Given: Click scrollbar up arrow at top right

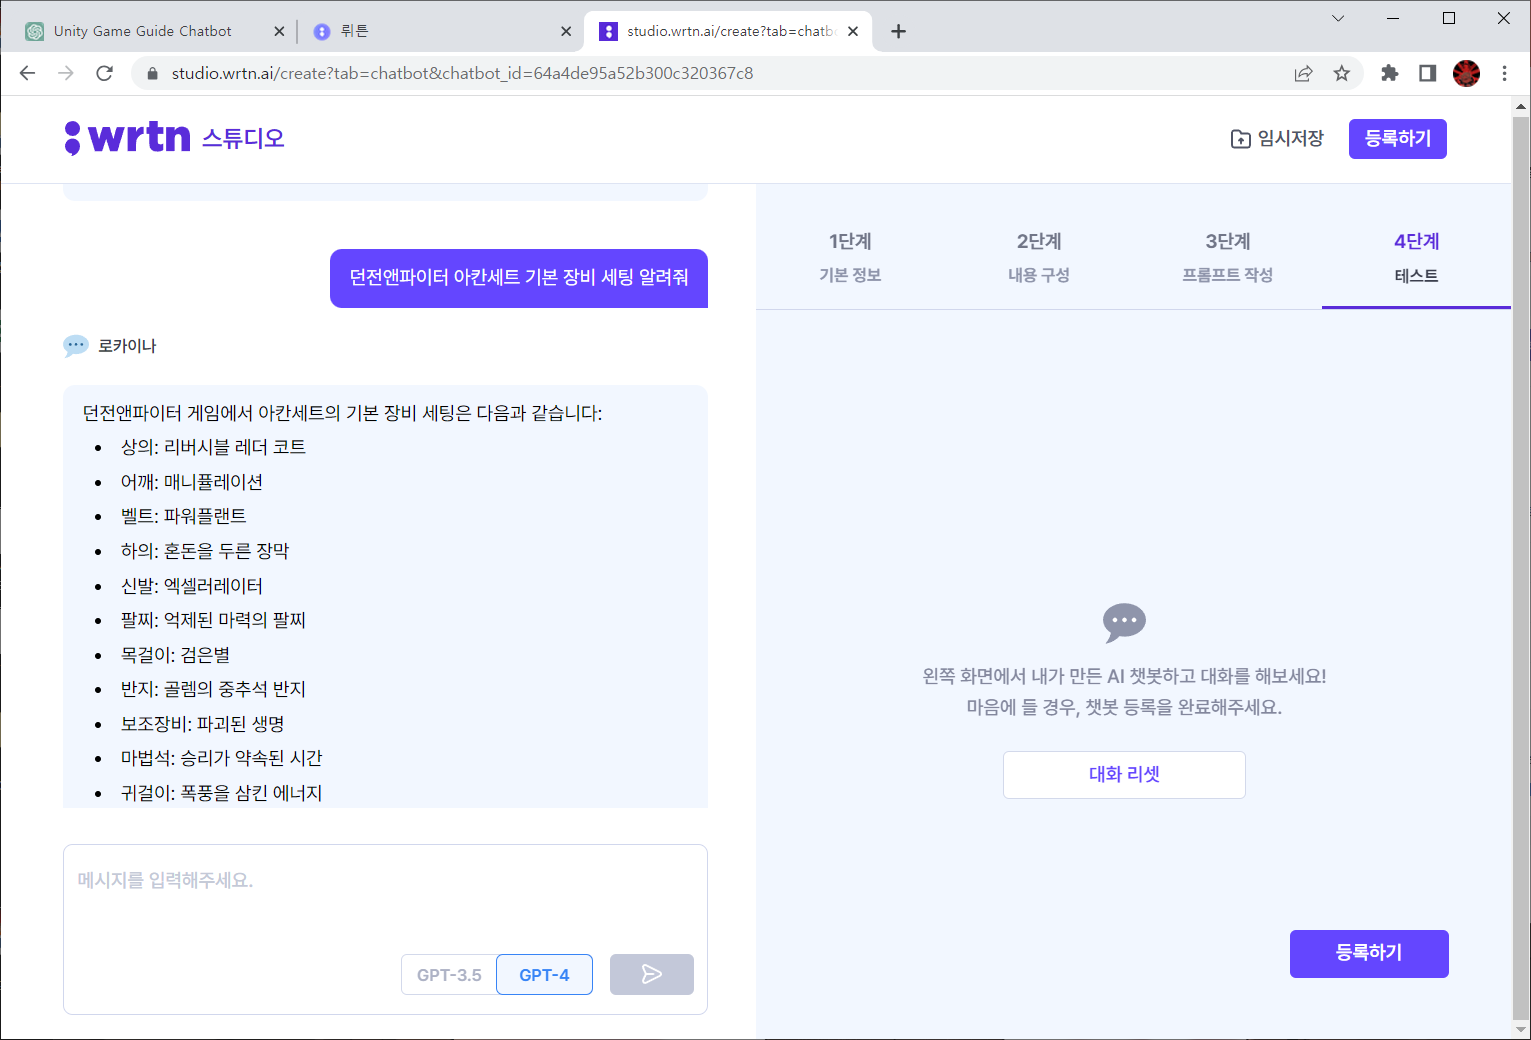Looking at the screenshot, I should click(x=1521, y=105).
